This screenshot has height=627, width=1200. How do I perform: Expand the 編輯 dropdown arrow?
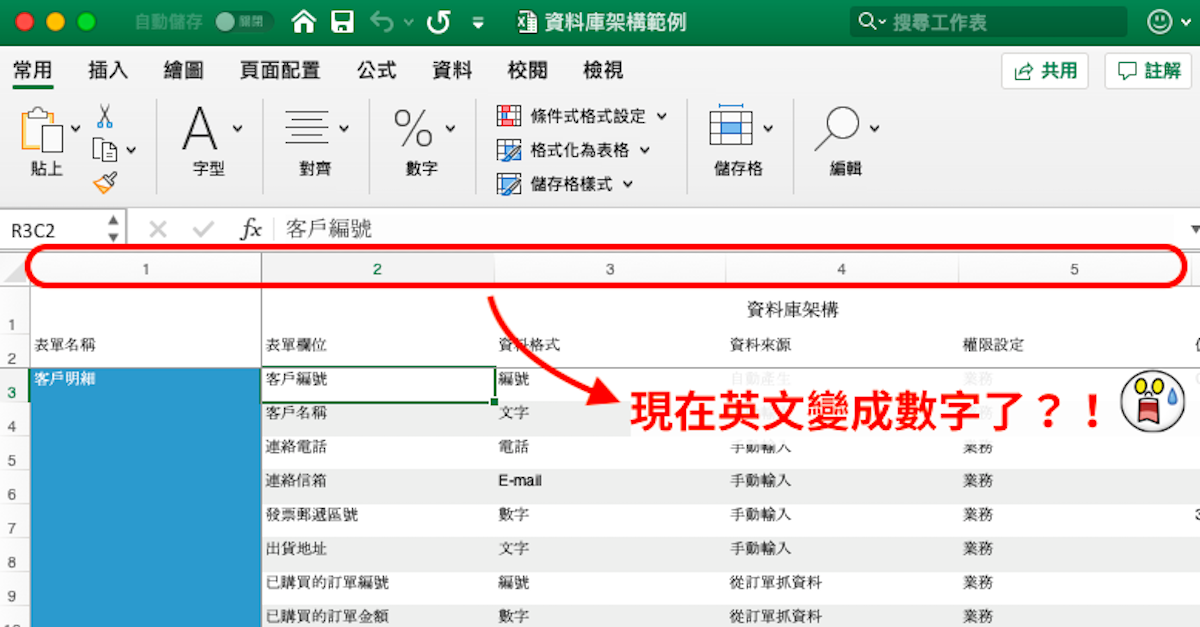(x=875, y=128)
